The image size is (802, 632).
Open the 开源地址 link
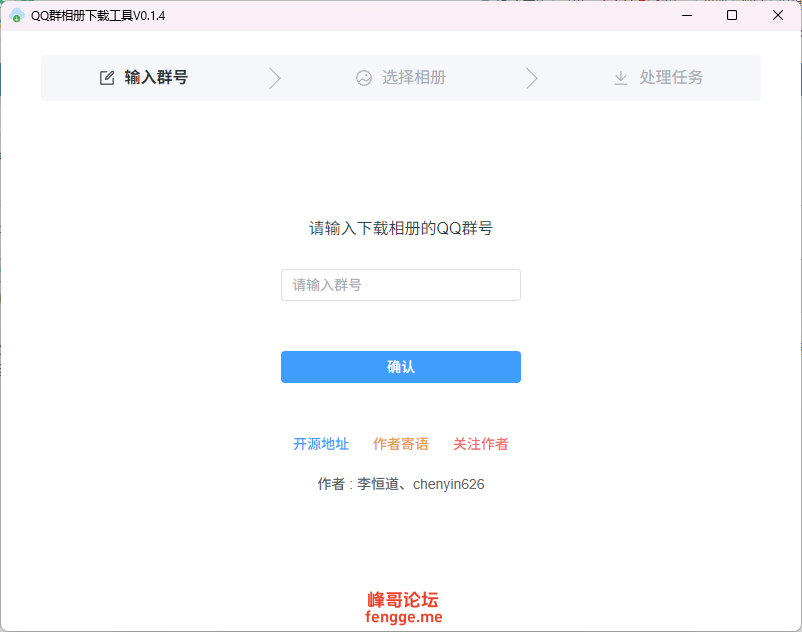tap(321, 444)
